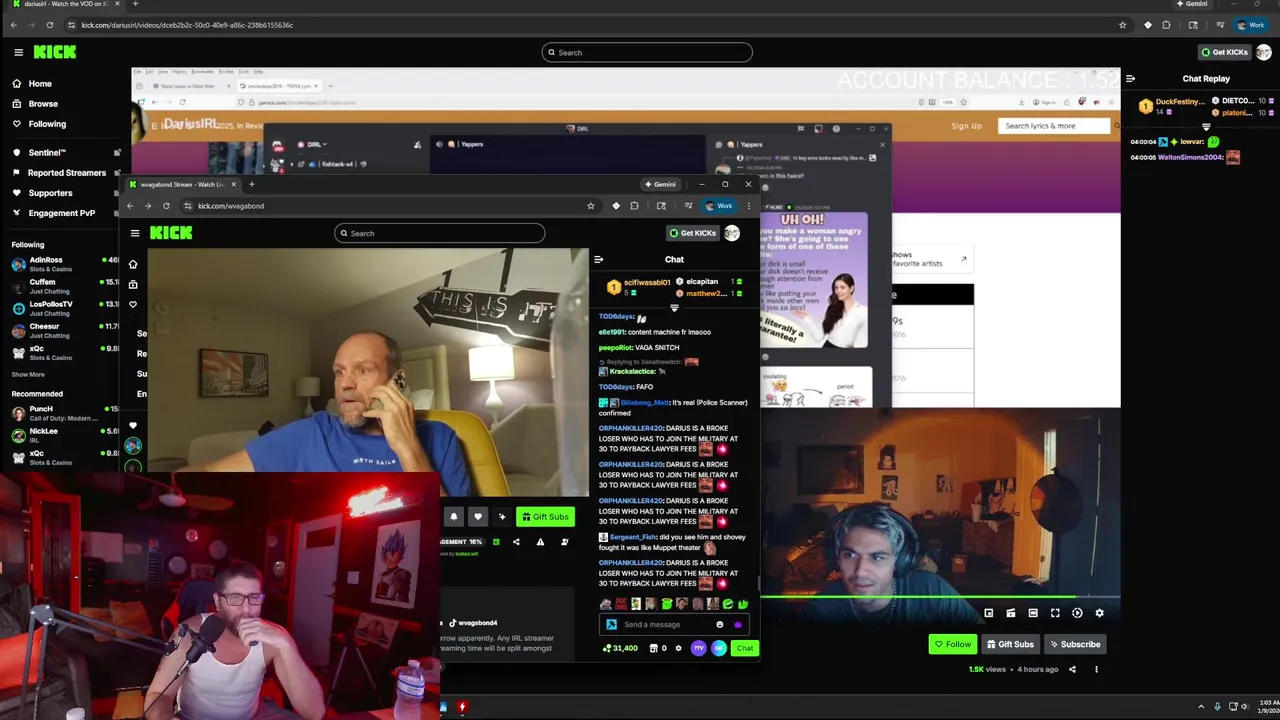Open hamburger menu in wvagabond Kick window

coord(135,233)
